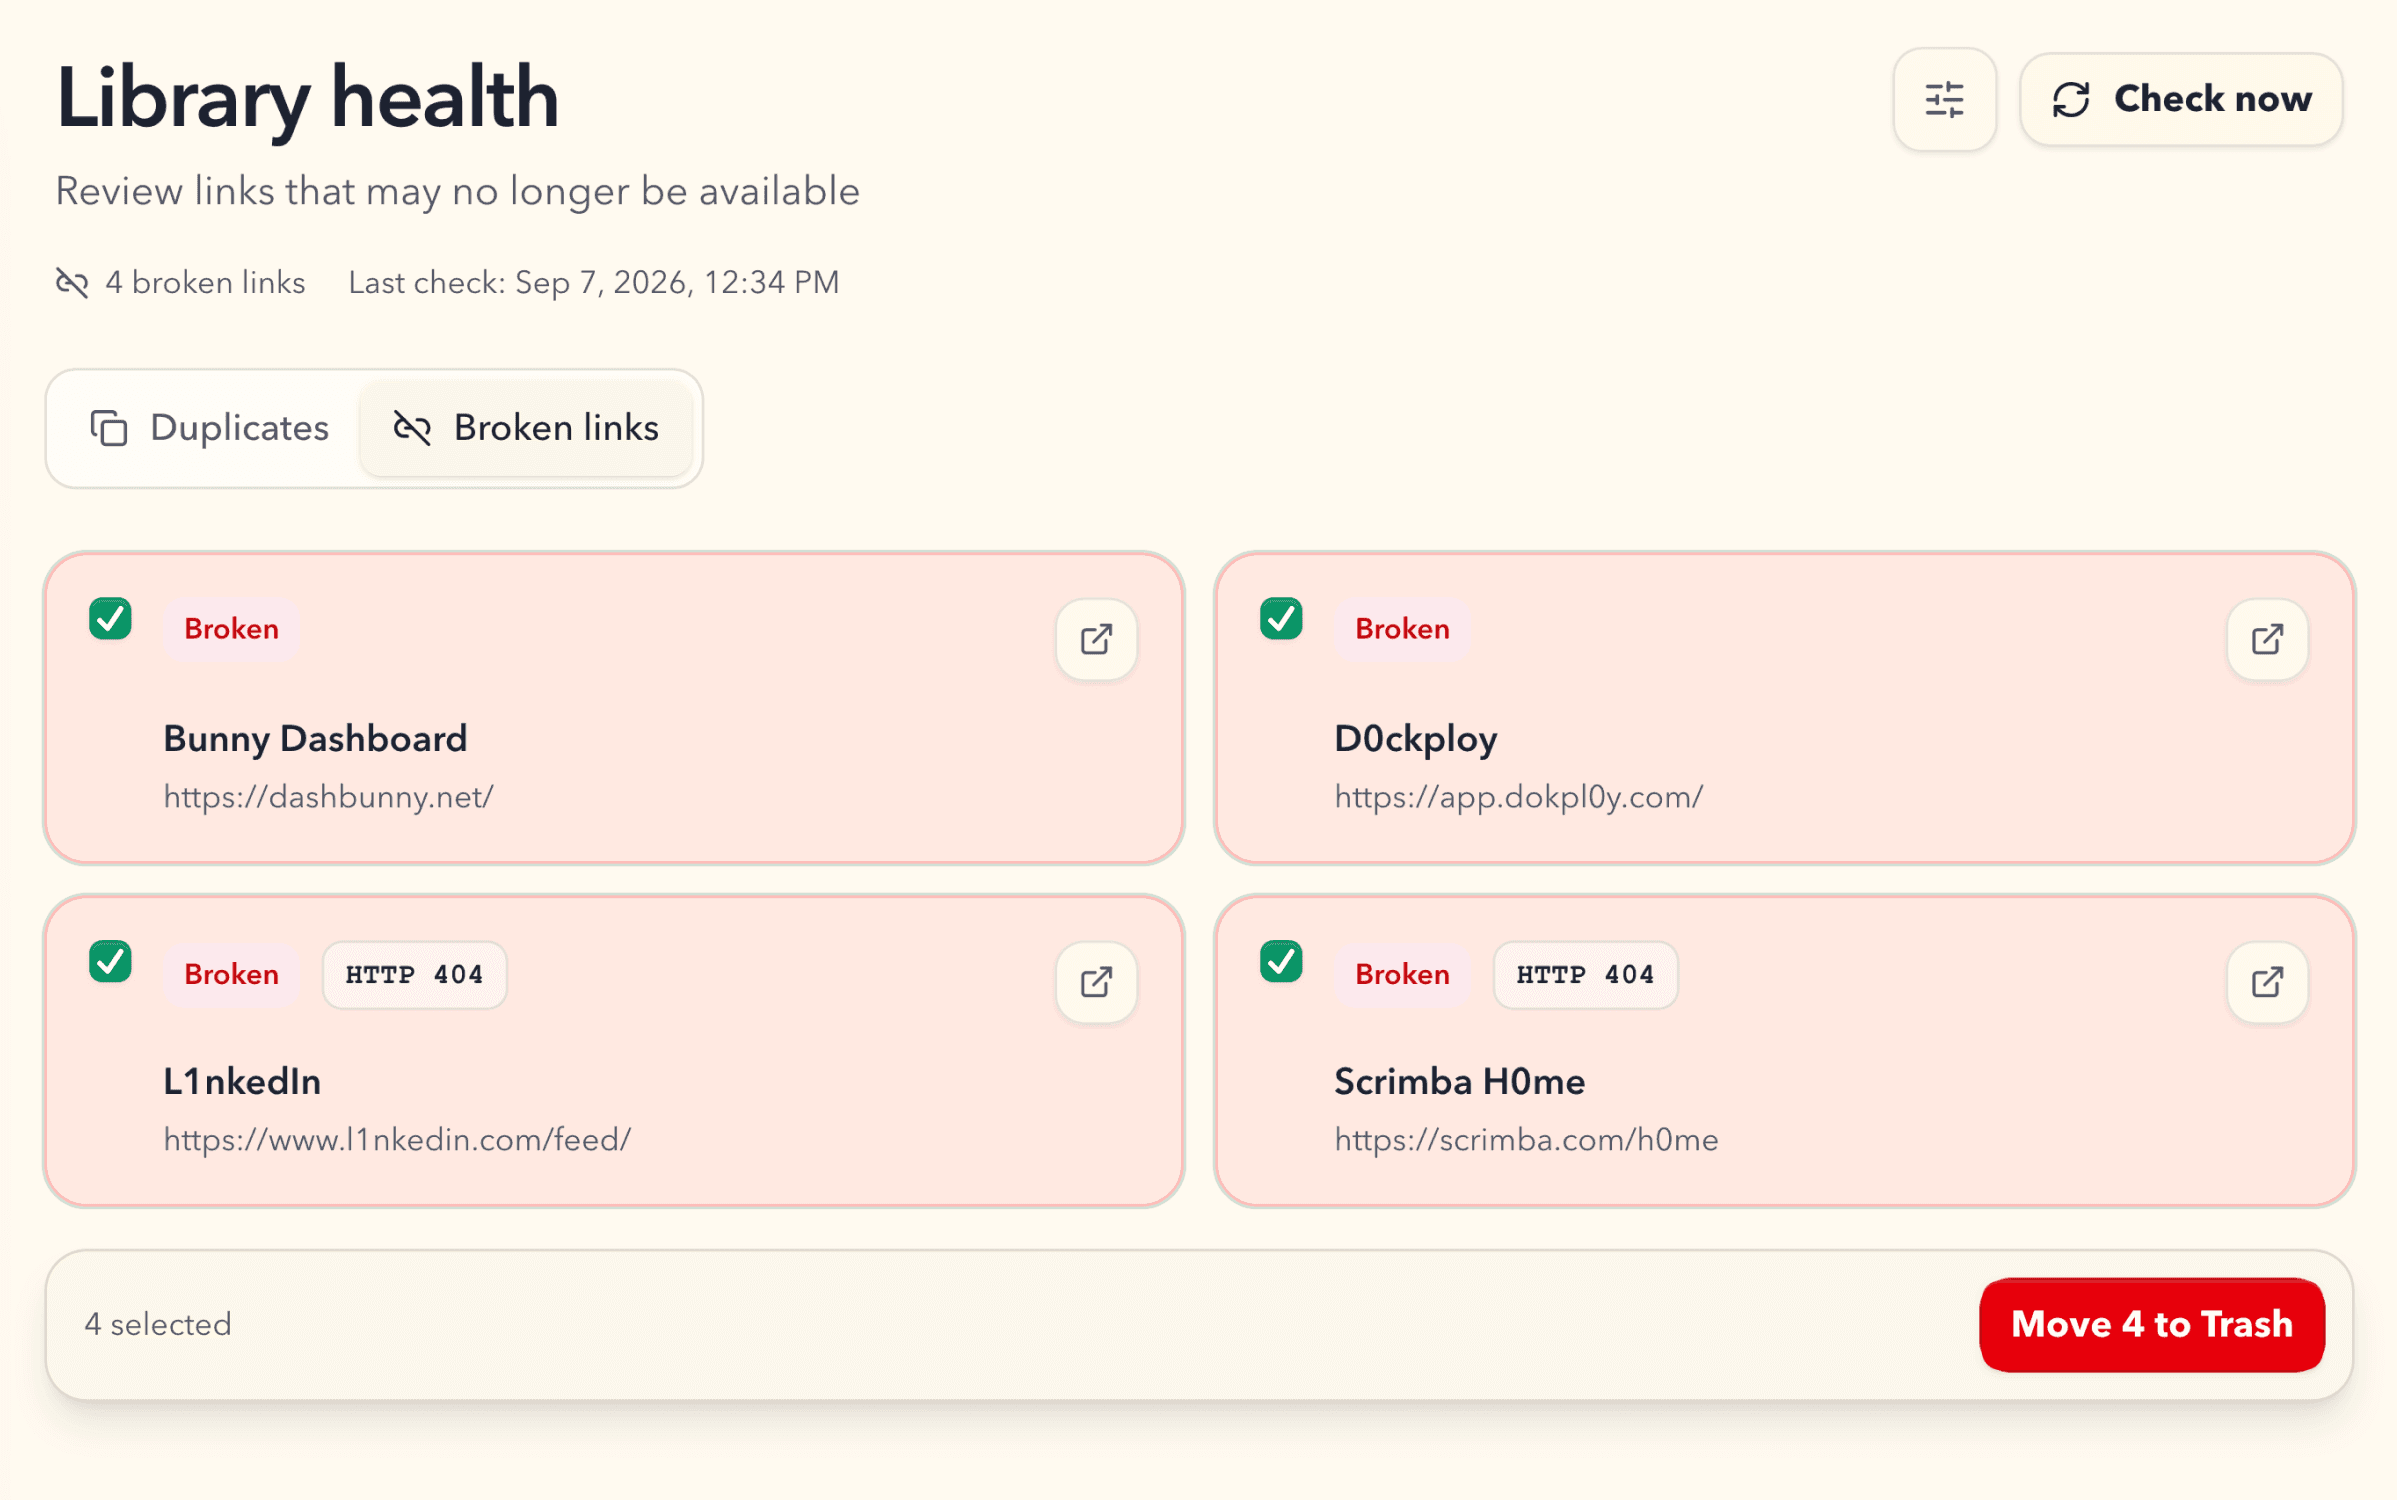The height and width of the screenshot is (1500, 2400).
Task: Click the l1nkedin.com/feed/ URL
Action: (x=397, y=1140)
